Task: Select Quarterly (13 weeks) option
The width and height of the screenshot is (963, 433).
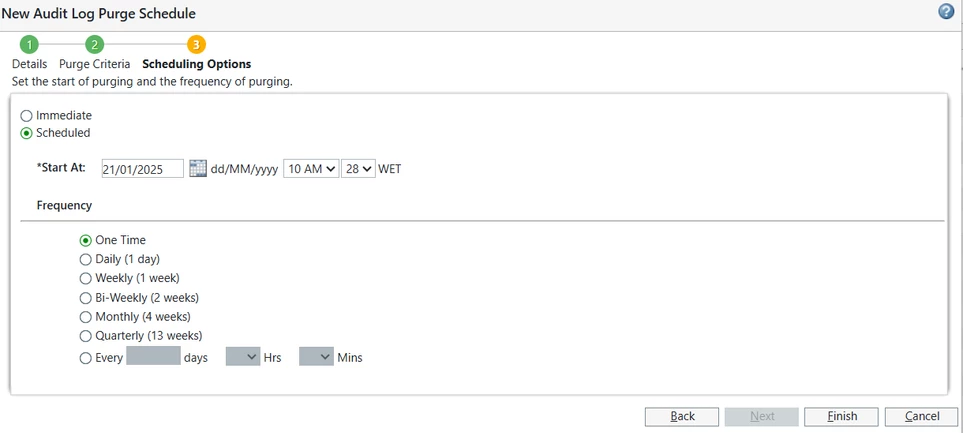Action: [x=85, y=336]
